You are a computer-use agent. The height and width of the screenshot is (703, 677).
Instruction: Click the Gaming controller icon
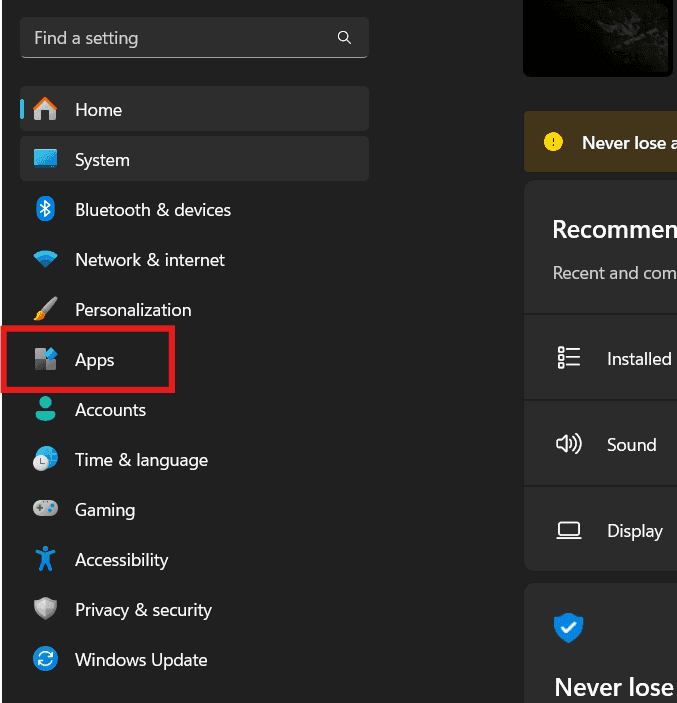[x=45, y=508]
